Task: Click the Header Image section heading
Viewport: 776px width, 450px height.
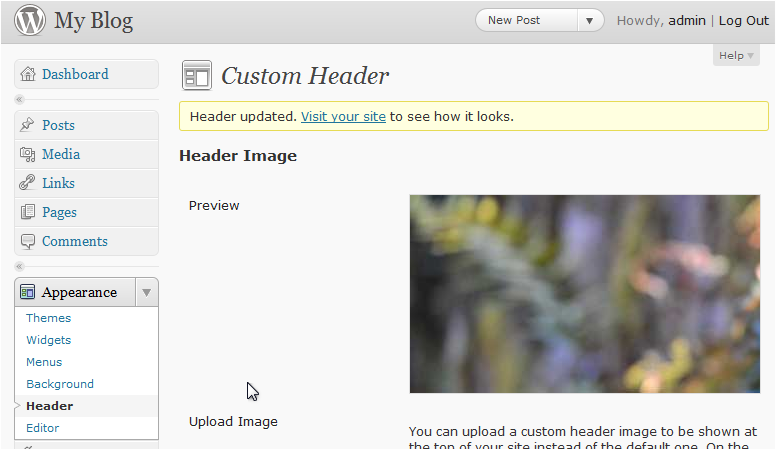Action: pyautogui.click(x=238, y=156)
